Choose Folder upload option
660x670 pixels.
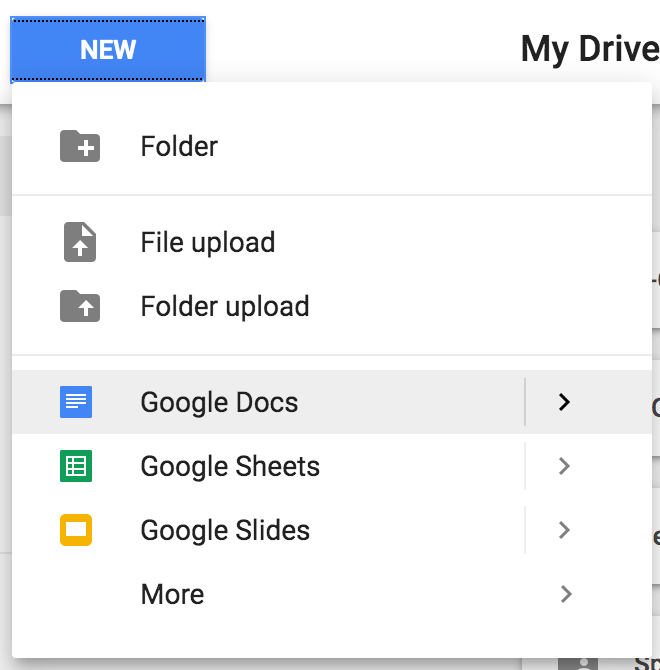point(332,306)
